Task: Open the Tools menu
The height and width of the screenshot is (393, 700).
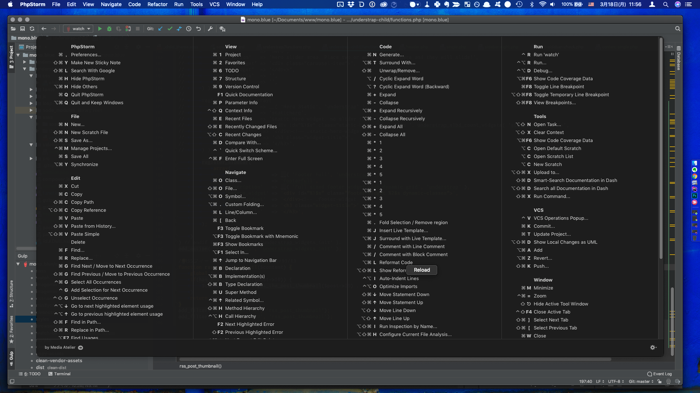Action: 196,4
